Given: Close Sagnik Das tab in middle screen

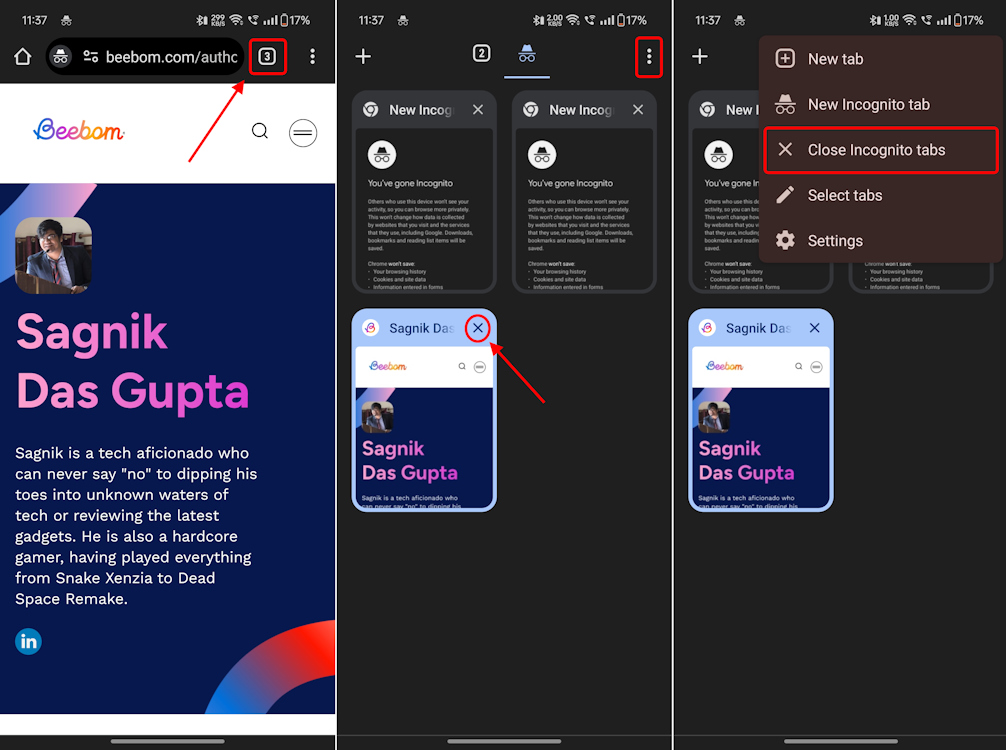Looking at the screenshot, I should pyautogui.click(x=478, y=328).
